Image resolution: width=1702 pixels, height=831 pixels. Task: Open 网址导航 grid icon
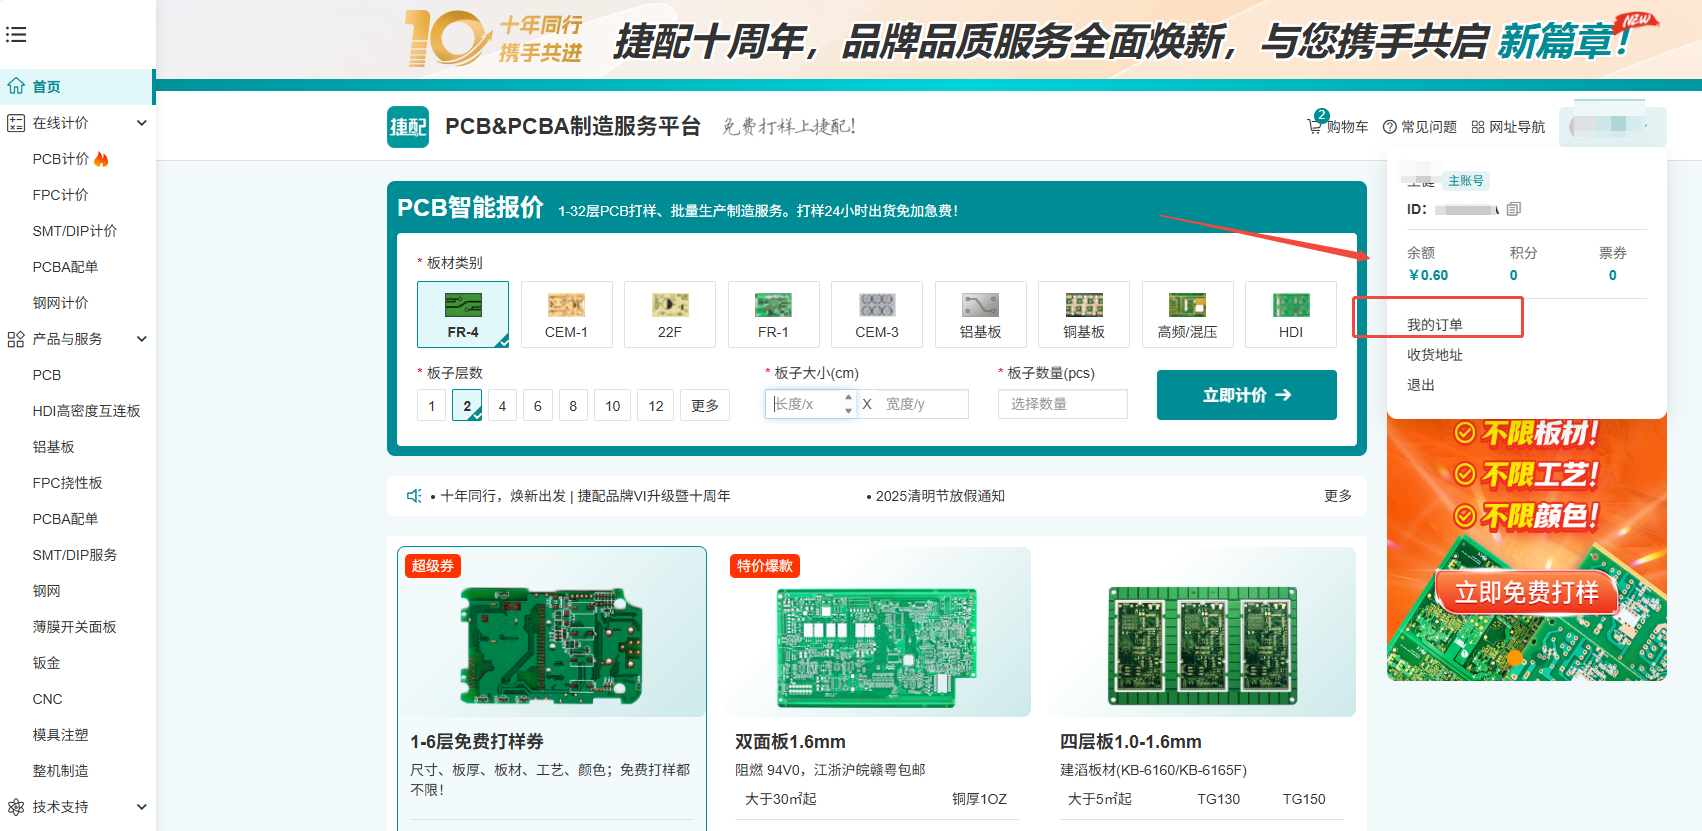pyautogui.click(x=1478, y=127)
